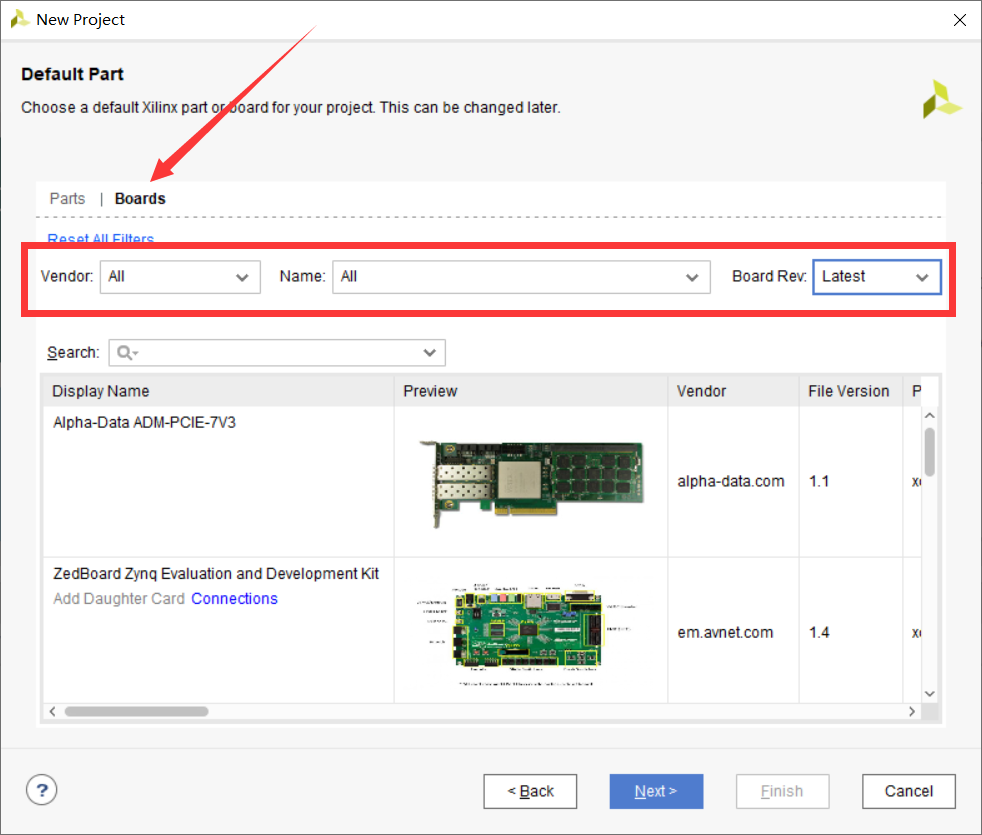The image size is (982, 835).
Task: Click vertical scrollbar up arrow
Action: pos(929,416)
